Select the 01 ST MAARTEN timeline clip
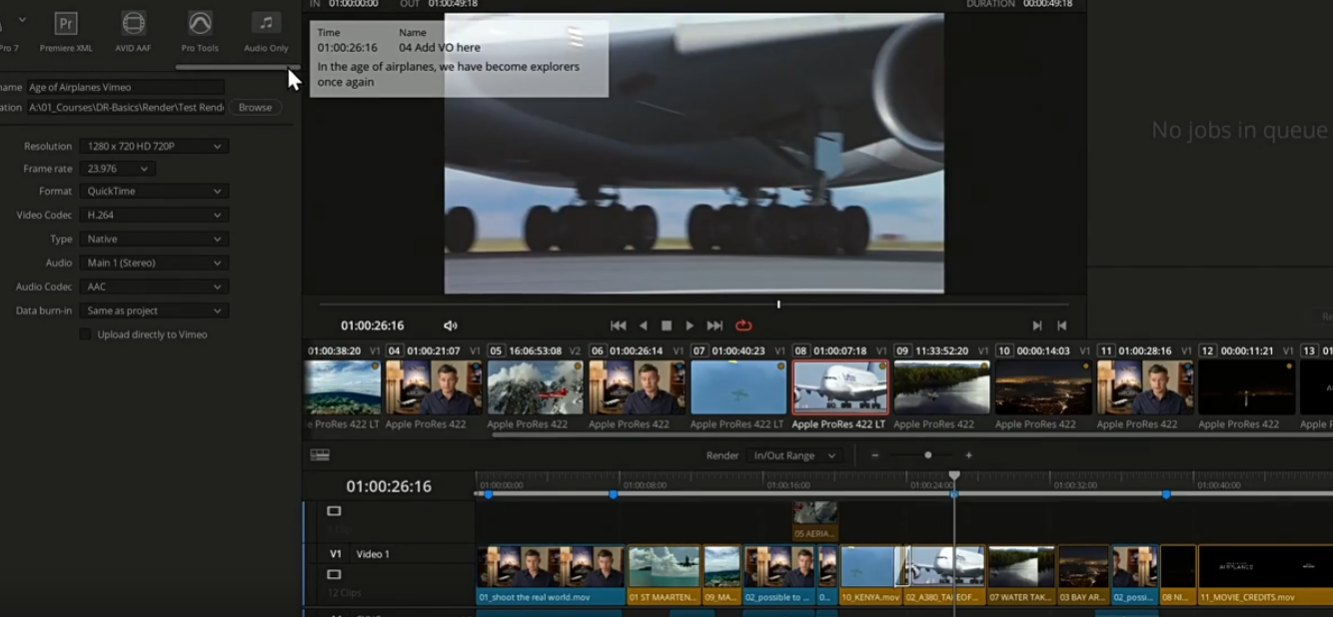1333x617 pixels. pos(664,575)
